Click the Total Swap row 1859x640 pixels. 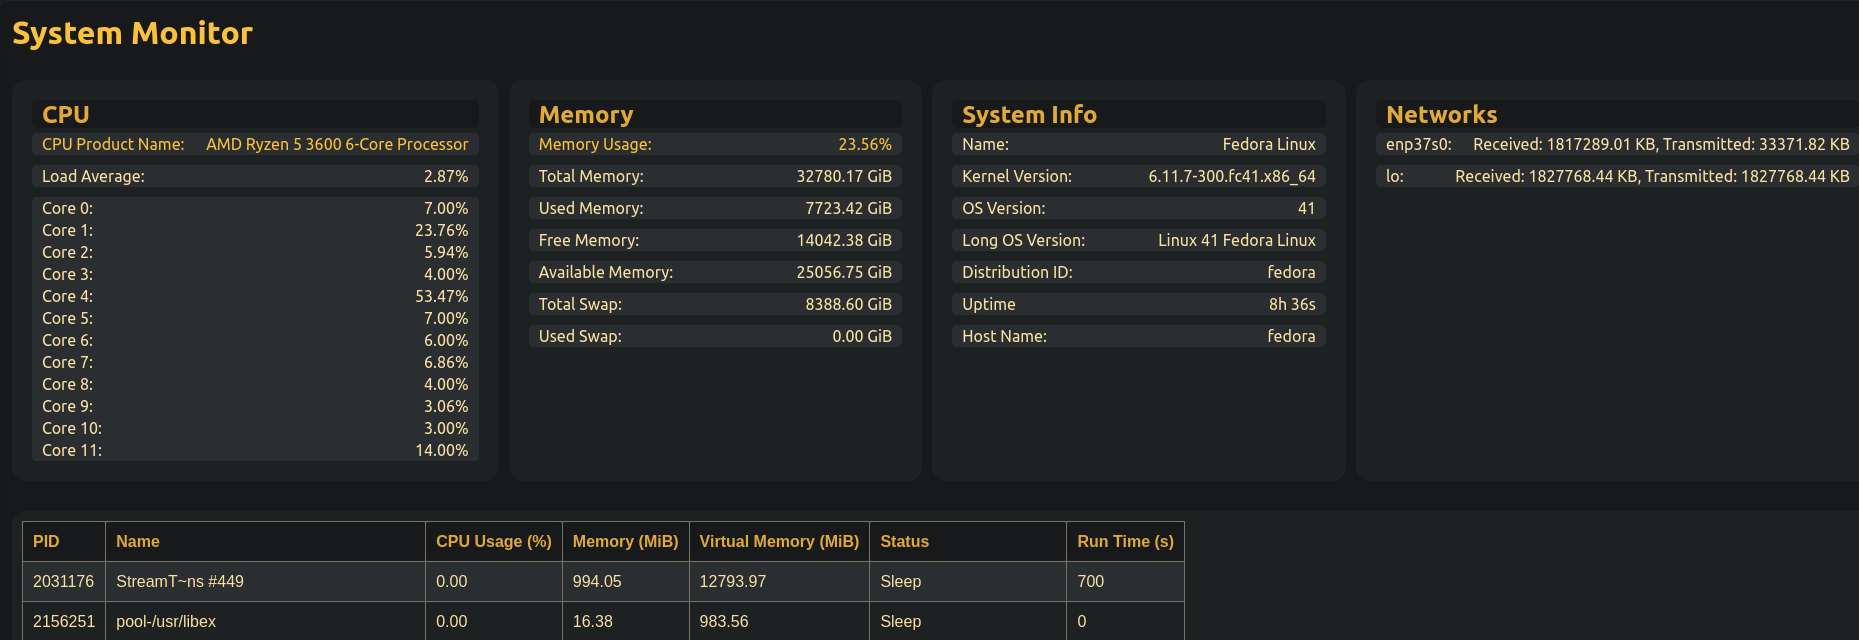[x=715, y=304]
